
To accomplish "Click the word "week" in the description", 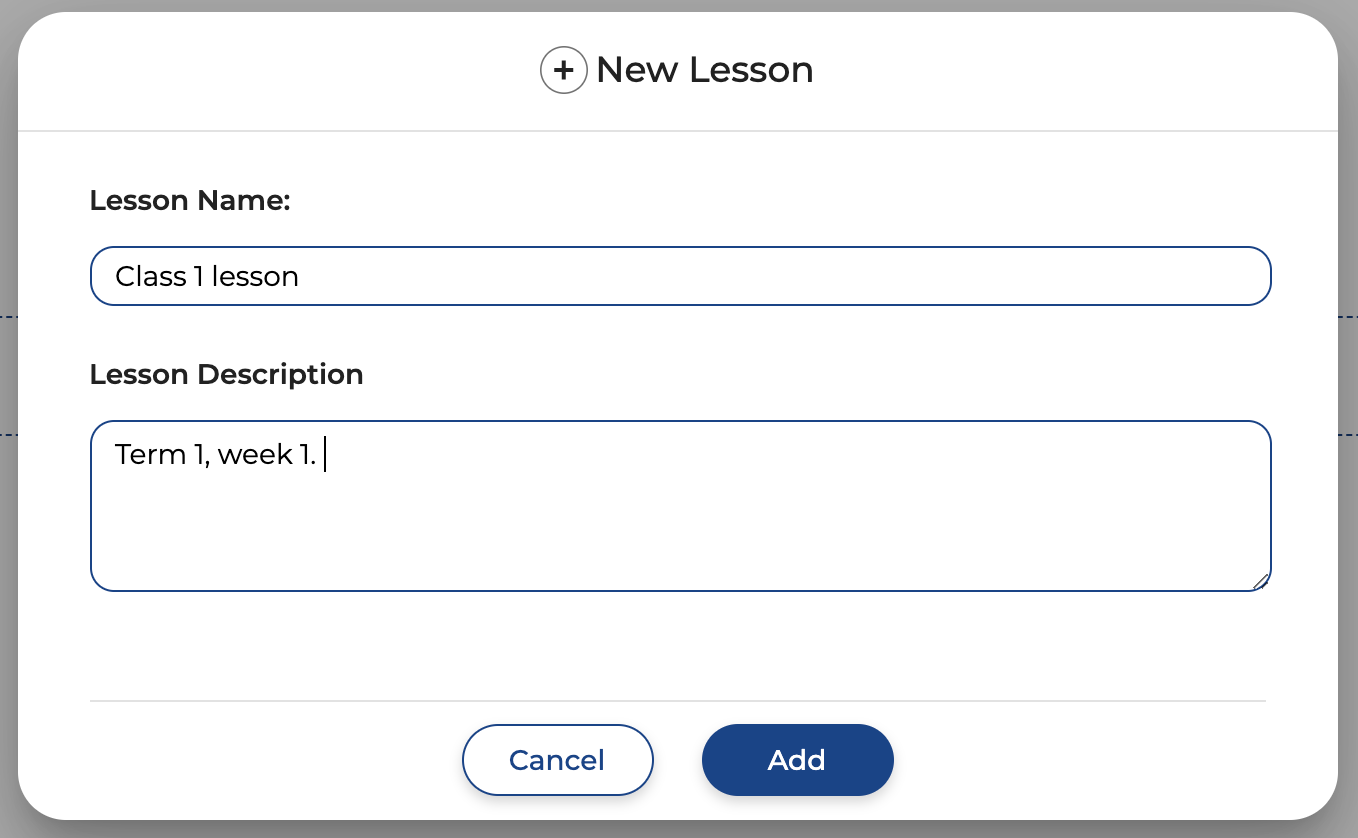I will (x=255, y=455).
